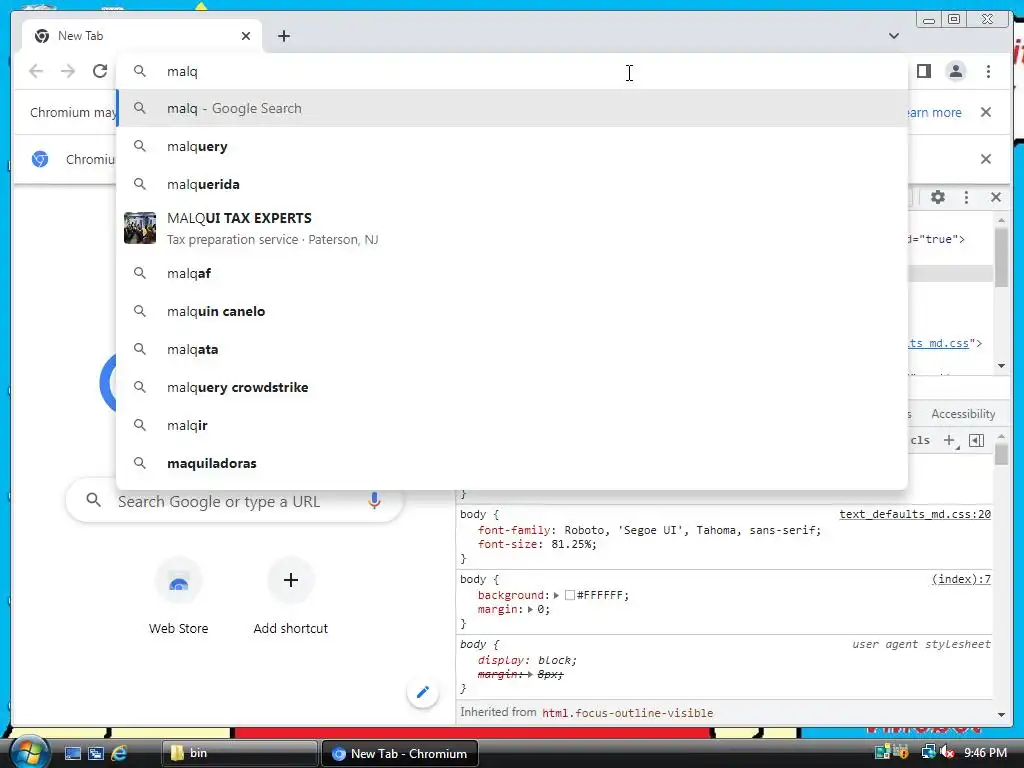Expand the background property triangle

click(x=556, y=595)
